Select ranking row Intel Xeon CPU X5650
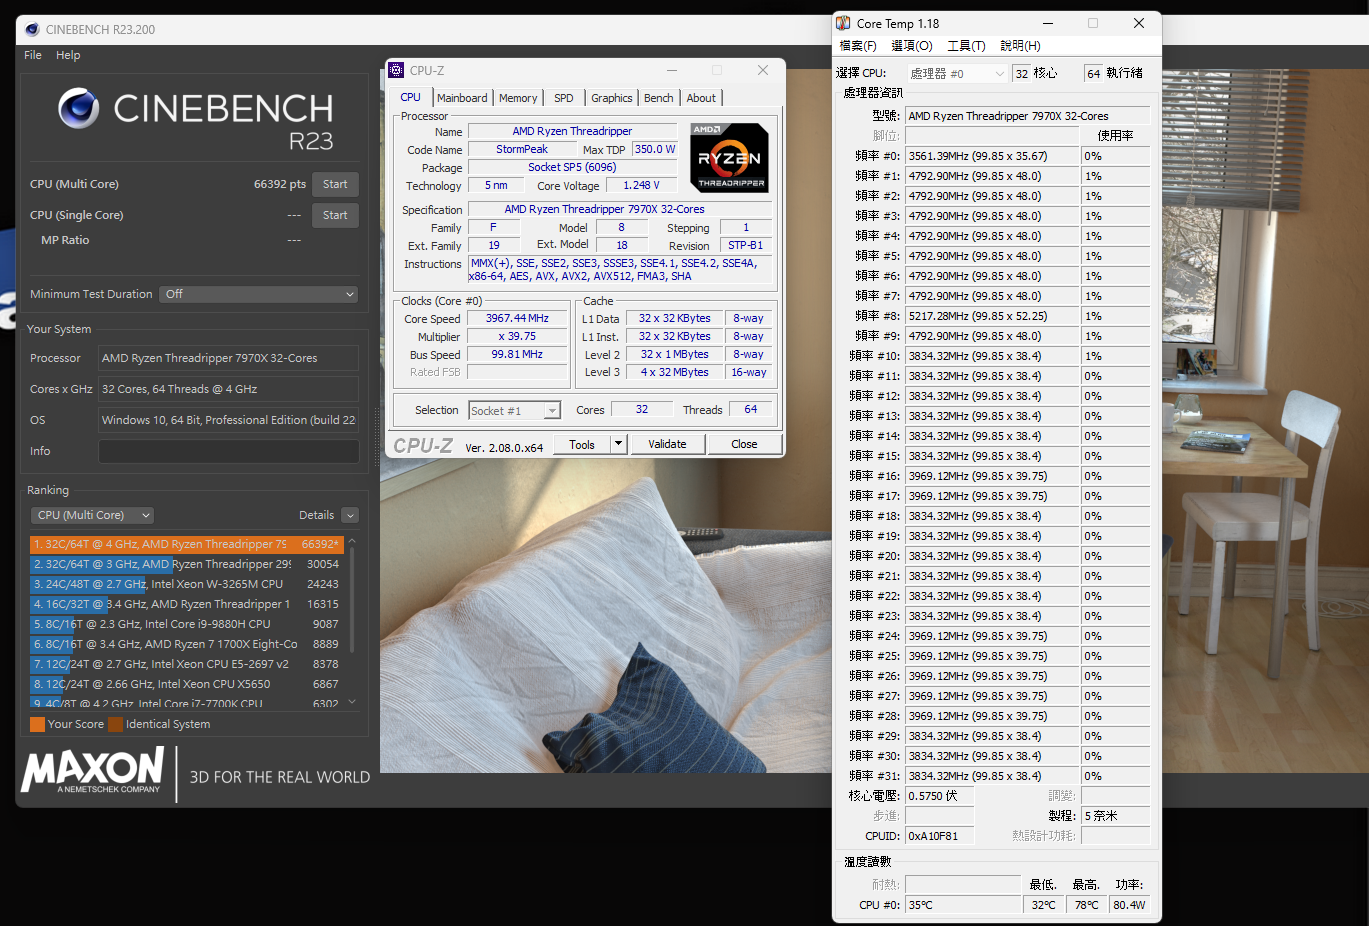The width and height of the screenshot is (1369, 926). coord(187,684)
